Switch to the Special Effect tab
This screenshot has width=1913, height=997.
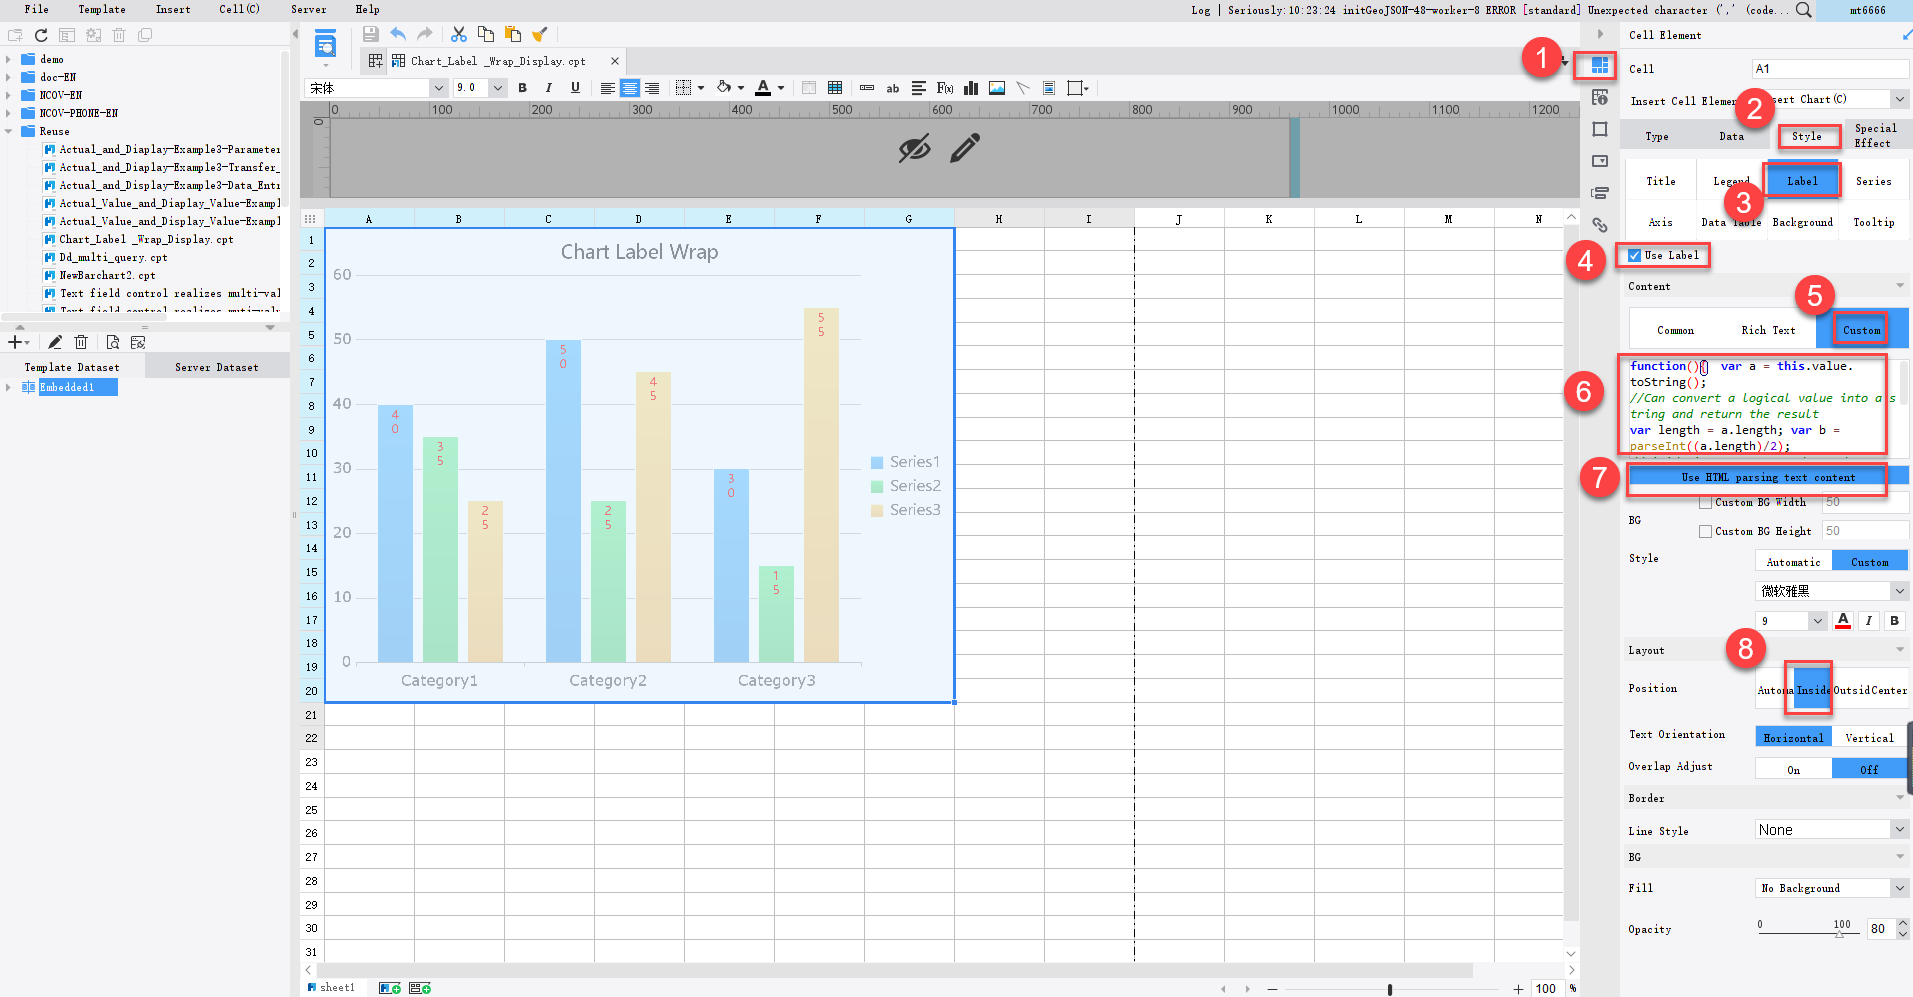[x=1875, y=137]
